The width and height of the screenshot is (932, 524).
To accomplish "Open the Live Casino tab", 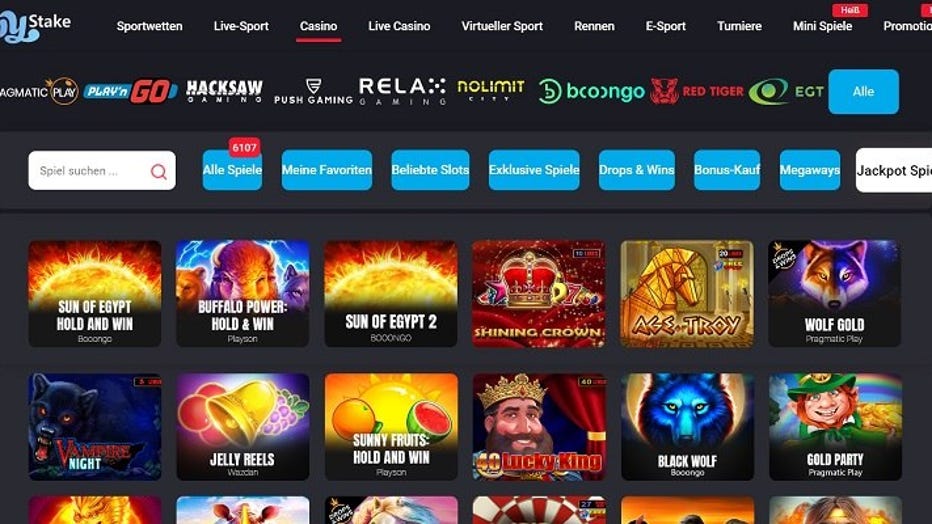I will coord(399,26).
